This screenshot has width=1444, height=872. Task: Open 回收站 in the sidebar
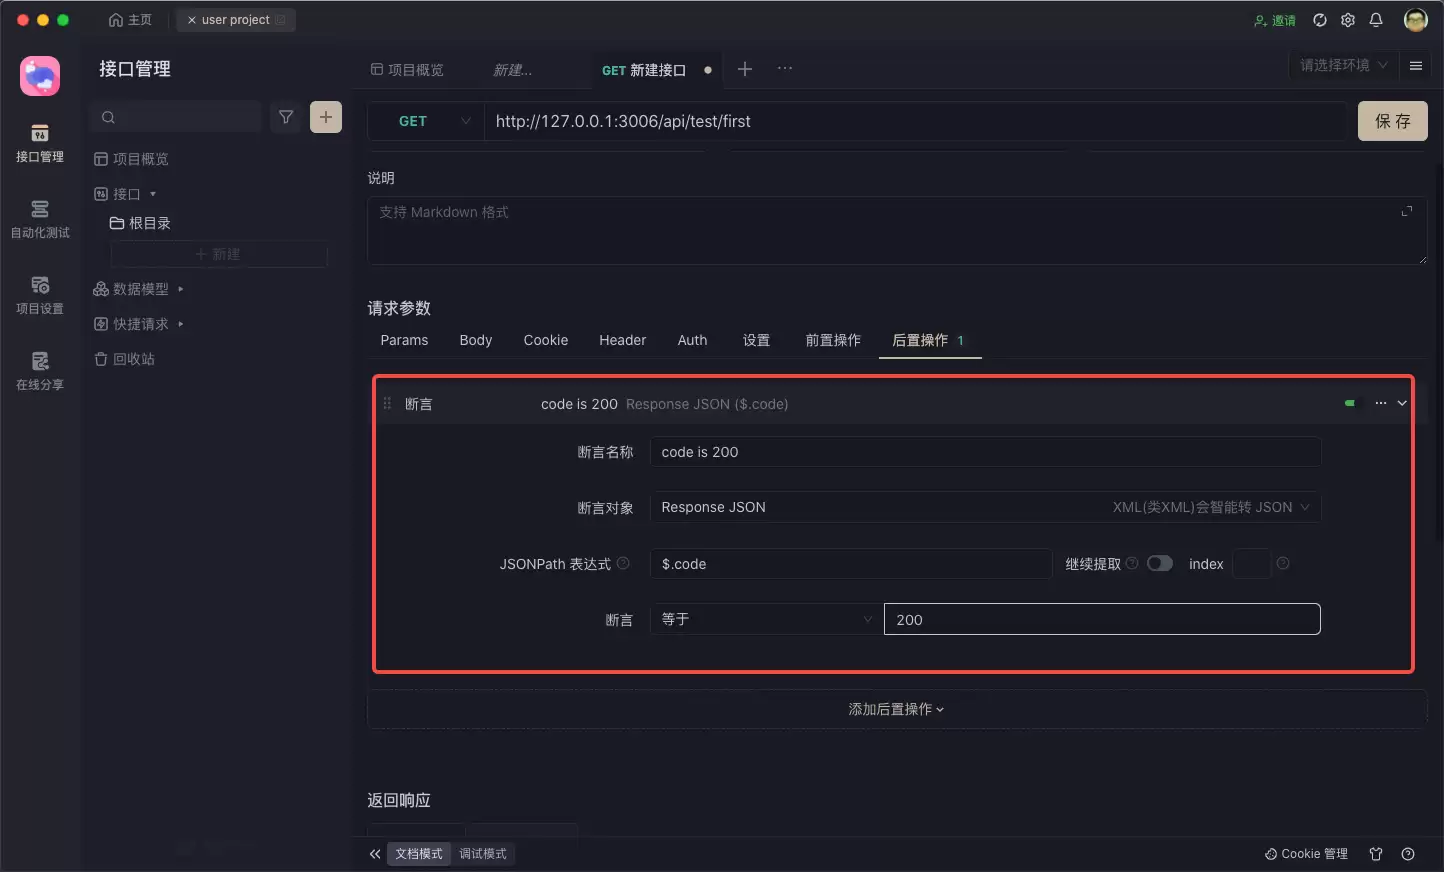(124, 359)
